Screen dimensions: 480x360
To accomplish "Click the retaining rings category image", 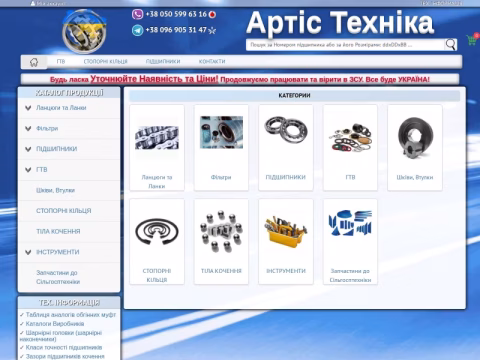I will click(x=157, y=231).
